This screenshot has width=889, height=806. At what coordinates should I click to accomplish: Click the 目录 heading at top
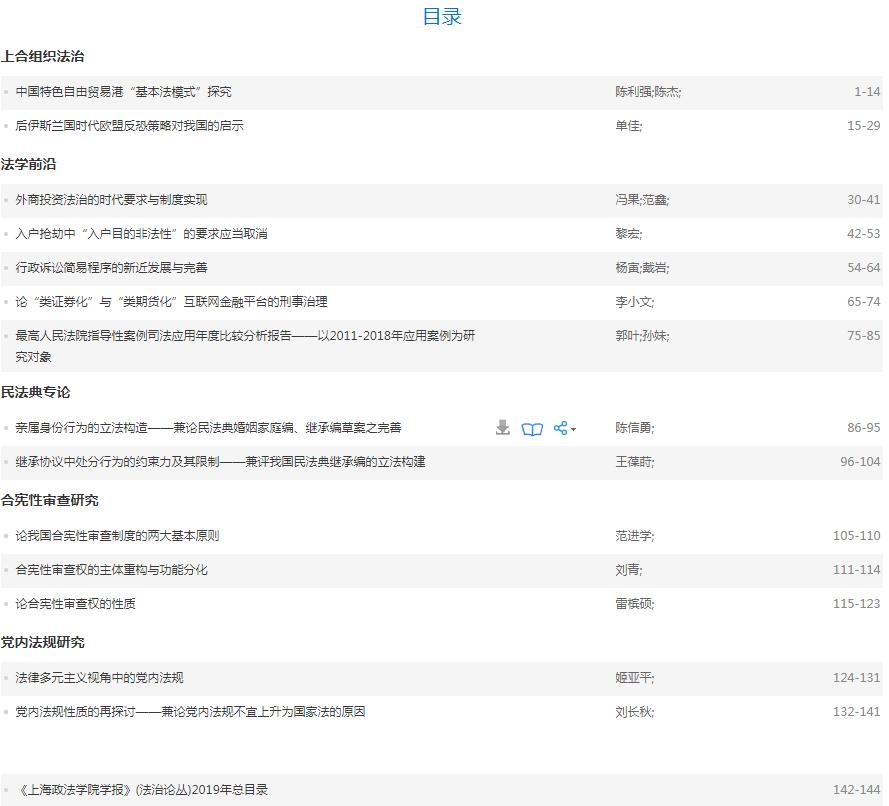(442, 17)
